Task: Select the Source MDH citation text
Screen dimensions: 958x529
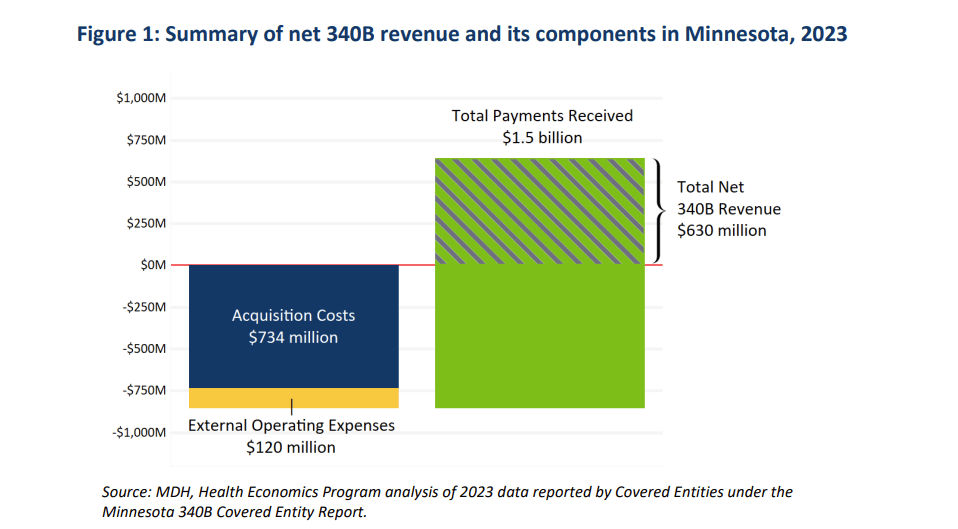Action: (x=447, y=502)
